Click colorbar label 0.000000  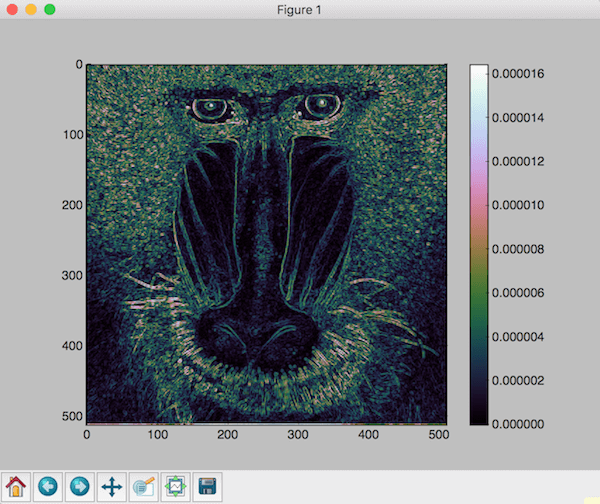coord(518,424)
